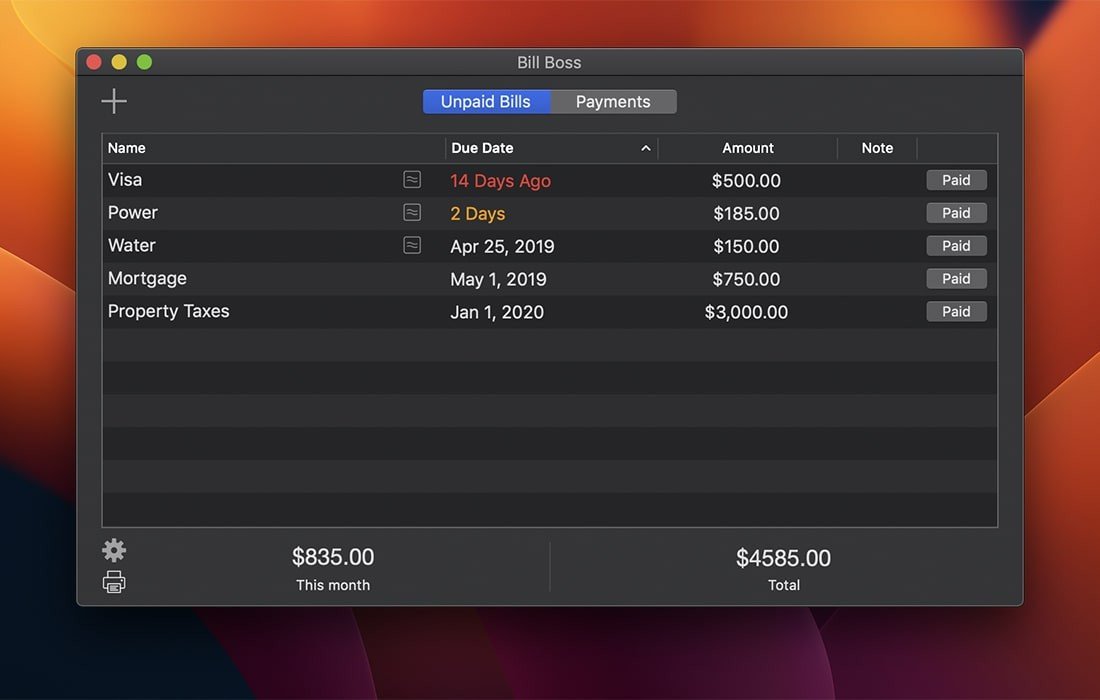The image size is (1100, 700).
Task: Toggle sort order using Due Date arrow
Action: (646, 148)
